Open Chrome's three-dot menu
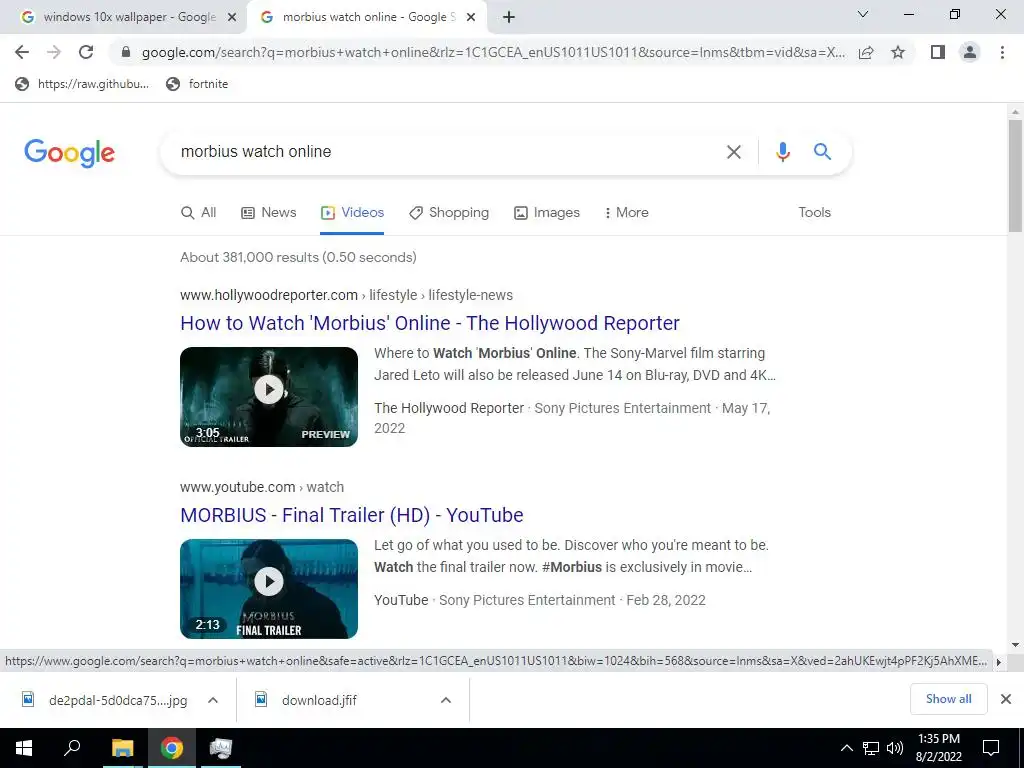 coord(1002,52)
